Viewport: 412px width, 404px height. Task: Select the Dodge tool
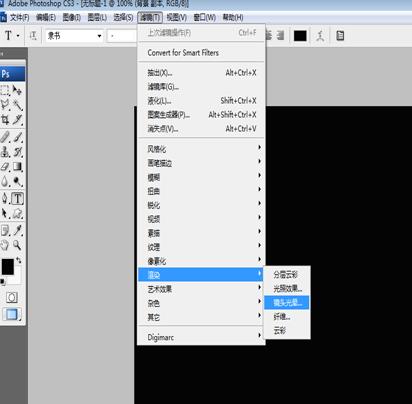coord(17,181)
